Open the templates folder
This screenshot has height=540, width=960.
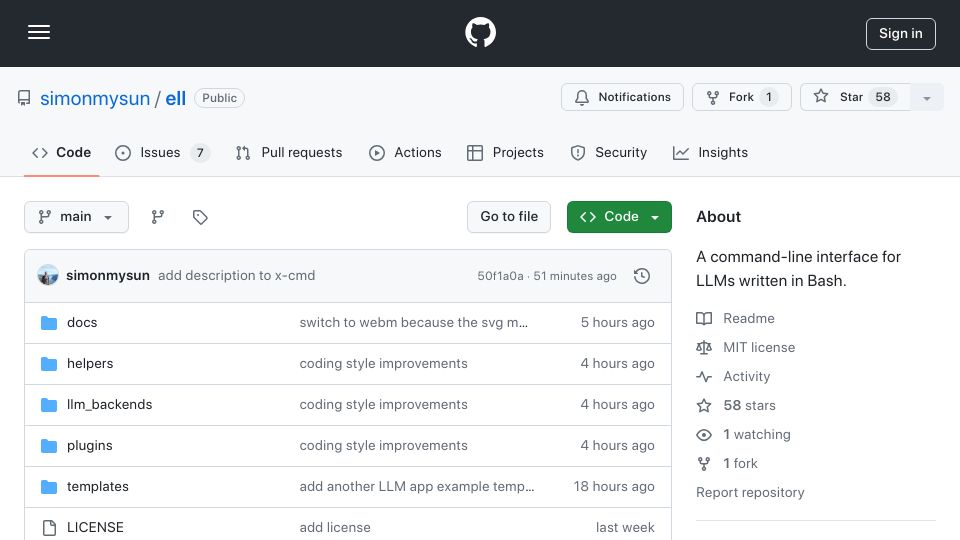[97, 487]
